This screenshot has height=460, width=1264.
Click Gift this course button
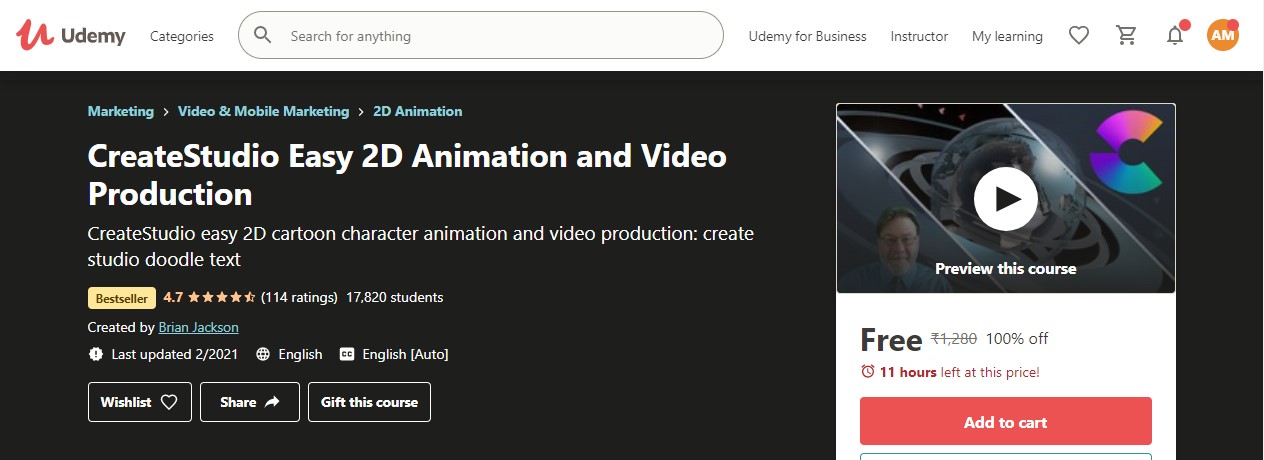pyautogui.click(x=369, y=402)
